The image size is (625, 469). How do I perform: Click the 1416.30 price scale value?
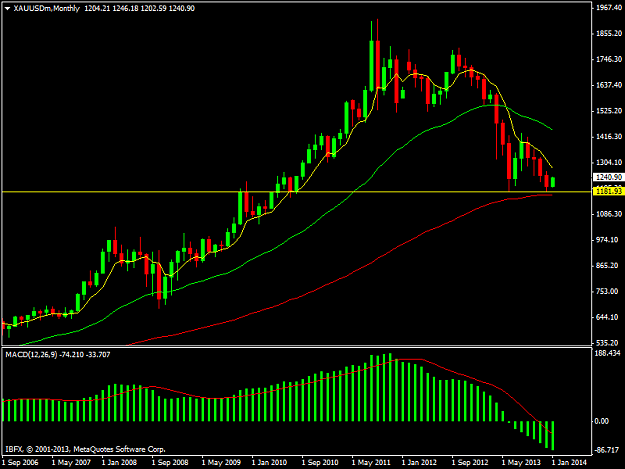pyautogui.click(x=609, y=137)
